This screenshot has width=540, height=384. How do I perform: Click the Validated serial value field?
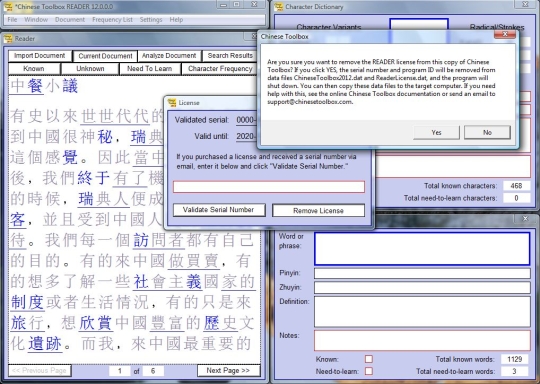tap(246, 120)
